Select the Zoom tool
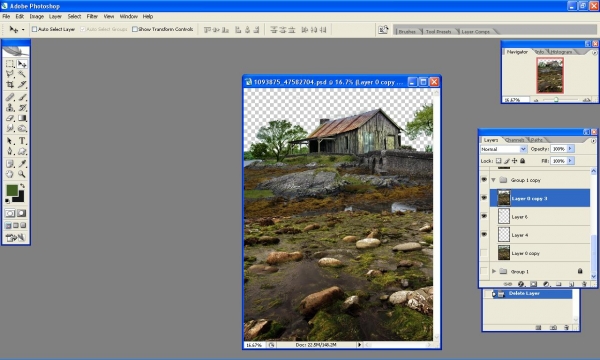Viewport: 600px width, 360px height. [x=22, y=174]
